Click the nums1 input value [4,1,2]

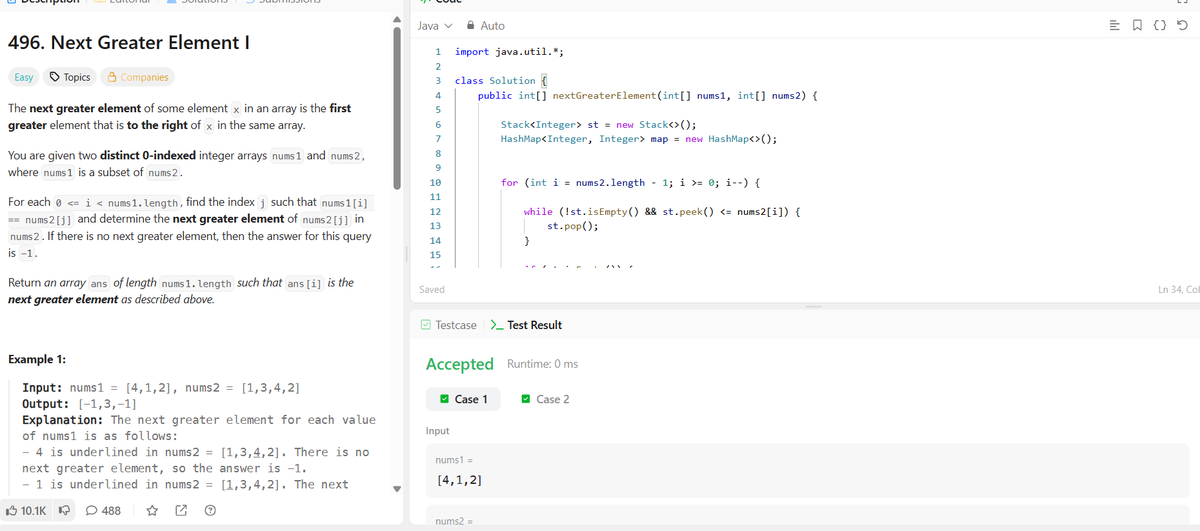click(461, 480)
